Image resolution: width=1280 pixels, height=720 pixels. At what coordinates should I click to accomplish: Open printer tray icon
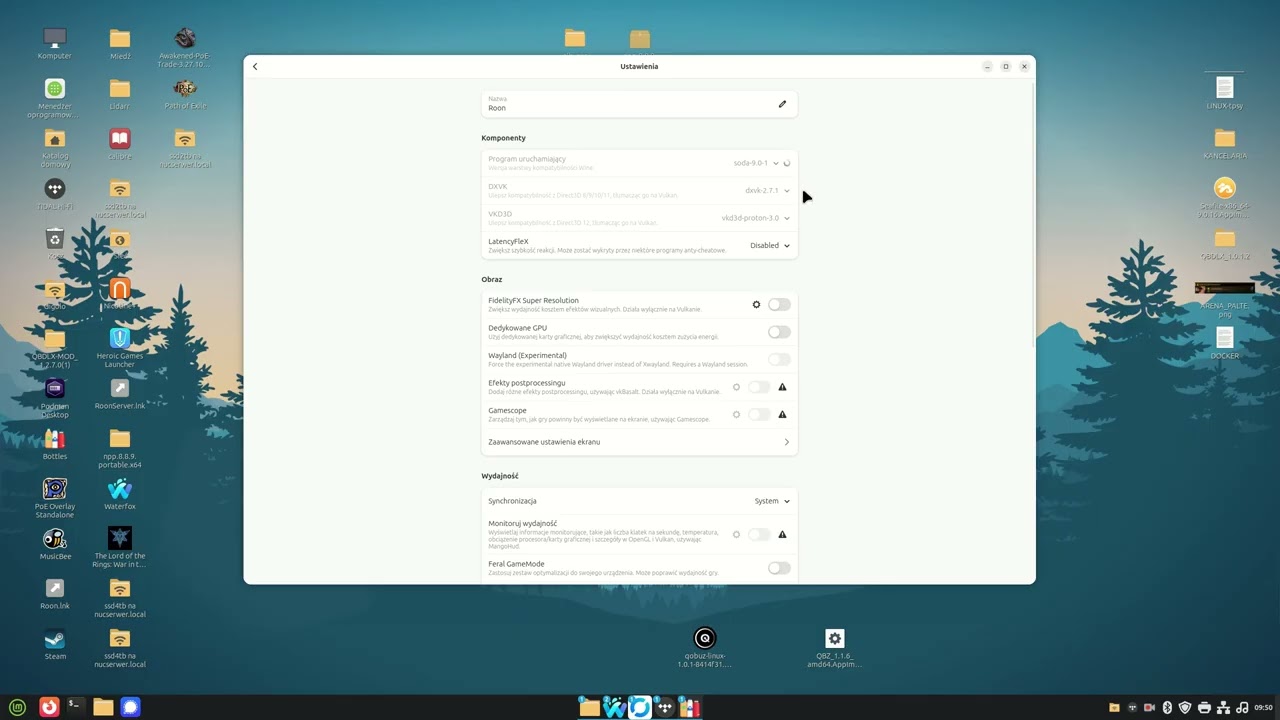click(1204, 707)
